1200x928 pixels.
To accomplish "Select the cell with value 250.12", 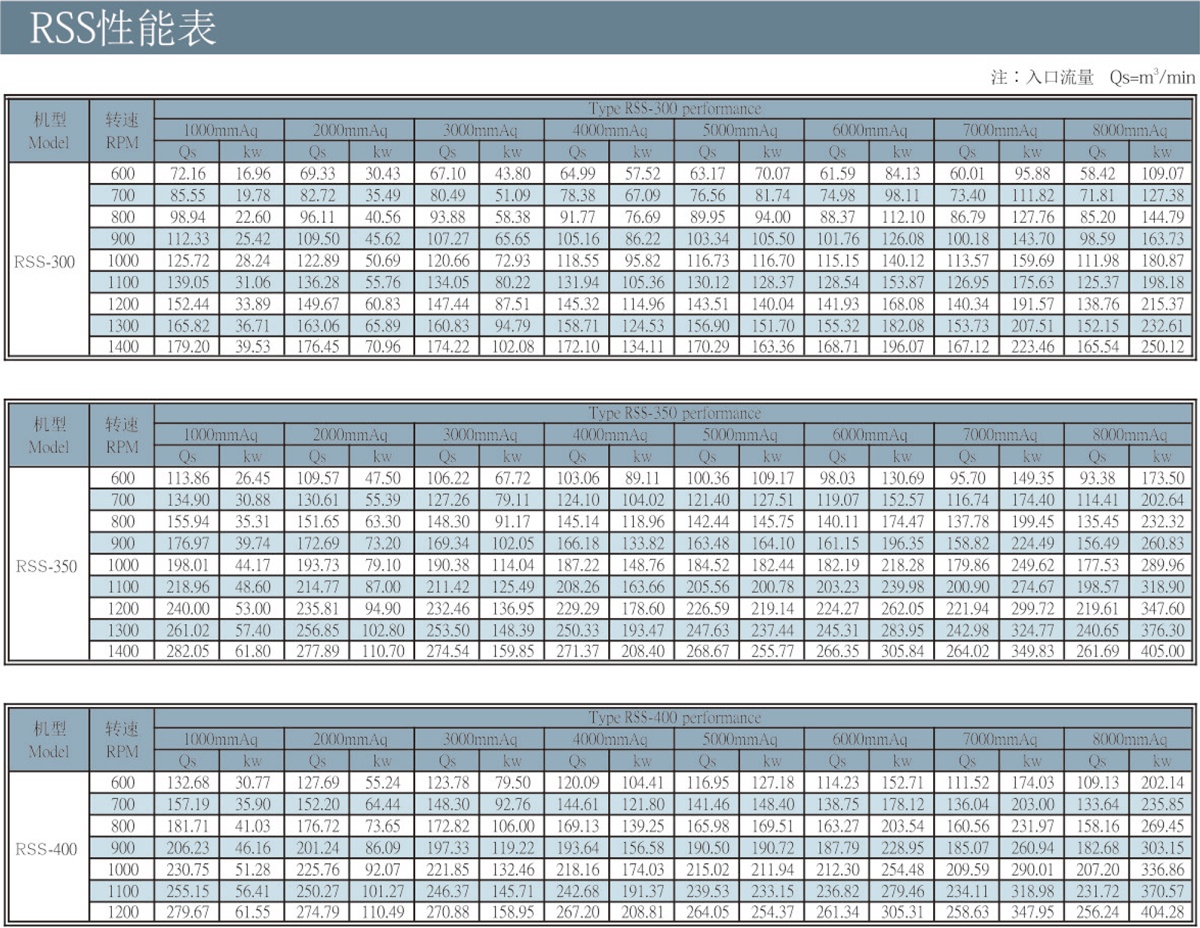I will point(1161,347).
